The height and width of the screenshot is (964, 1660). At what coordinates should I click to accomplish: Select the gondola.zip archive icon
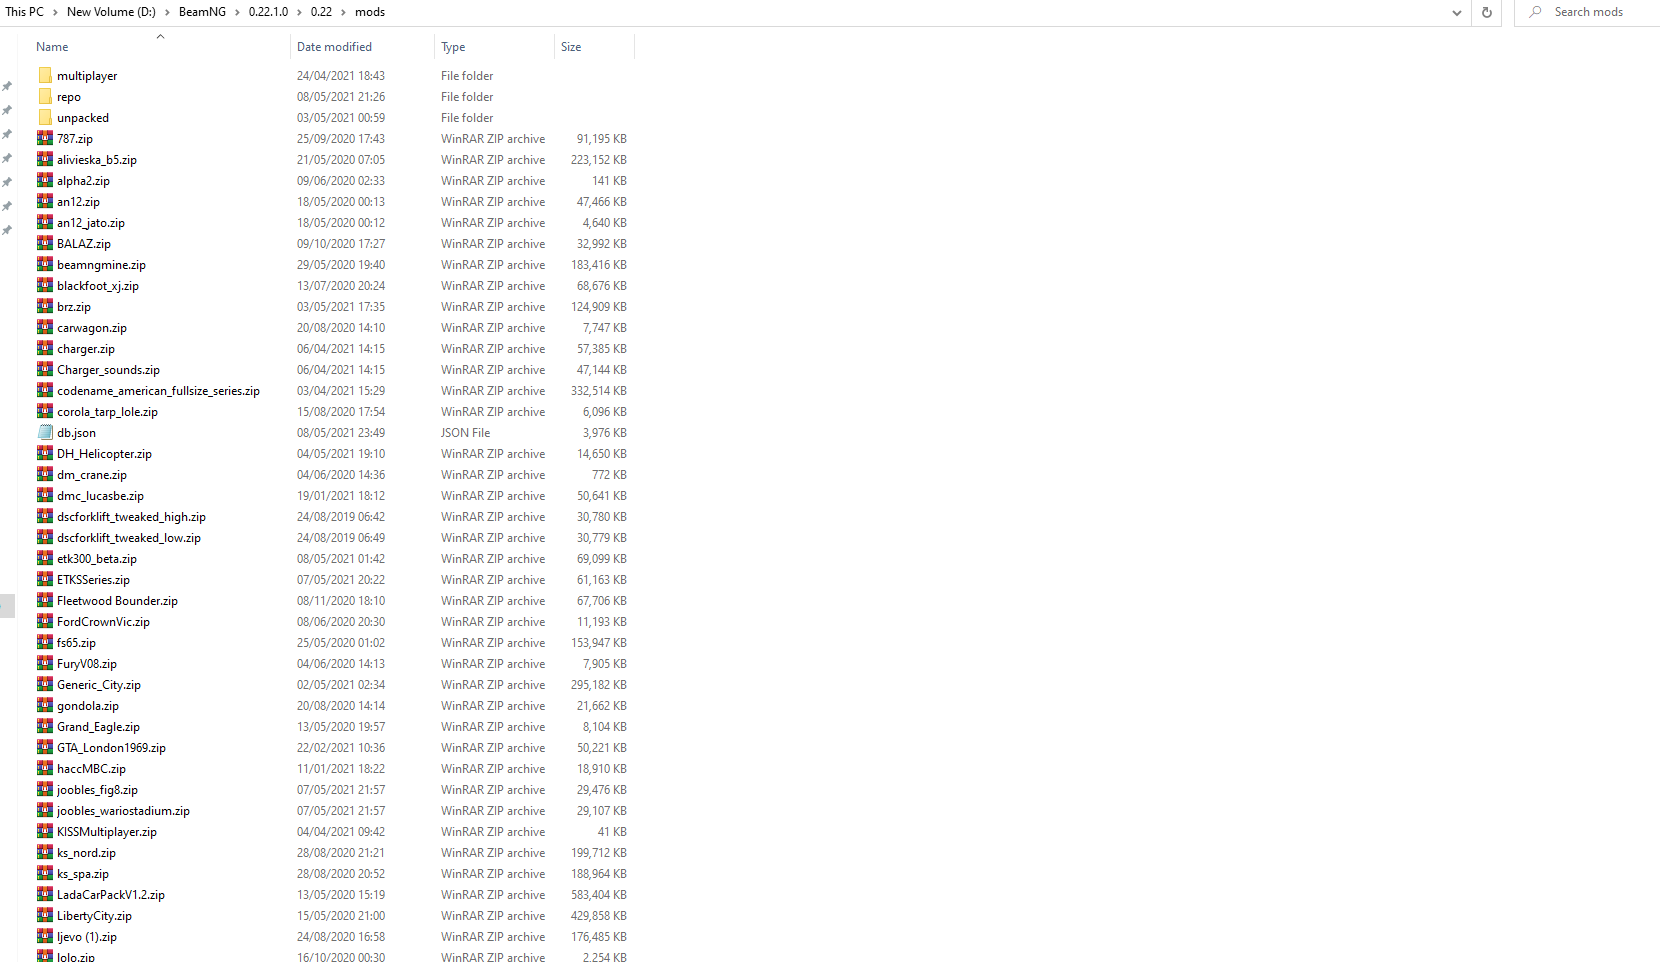45,705
